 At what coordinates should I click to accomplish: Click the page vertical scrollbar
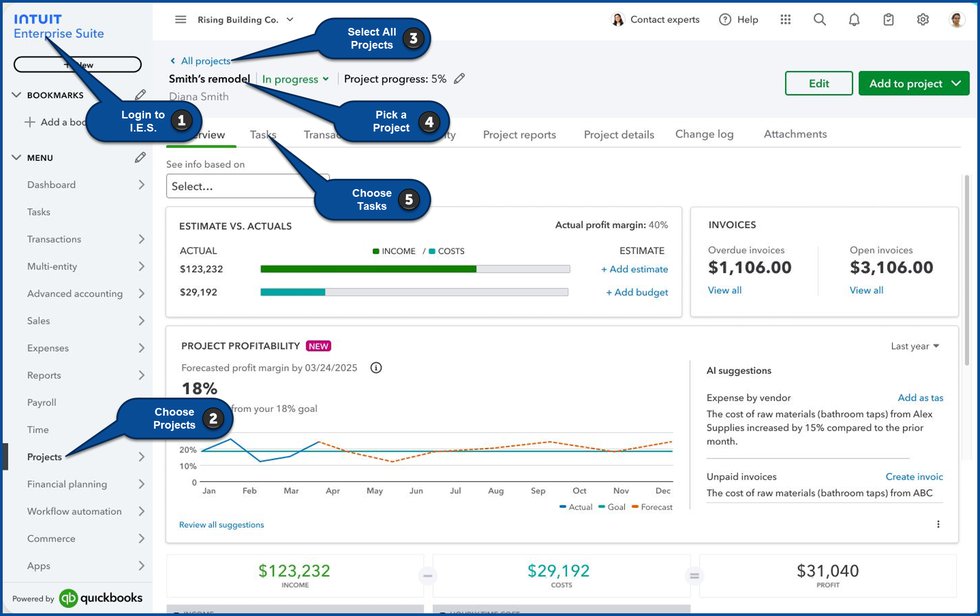[967, 269]
